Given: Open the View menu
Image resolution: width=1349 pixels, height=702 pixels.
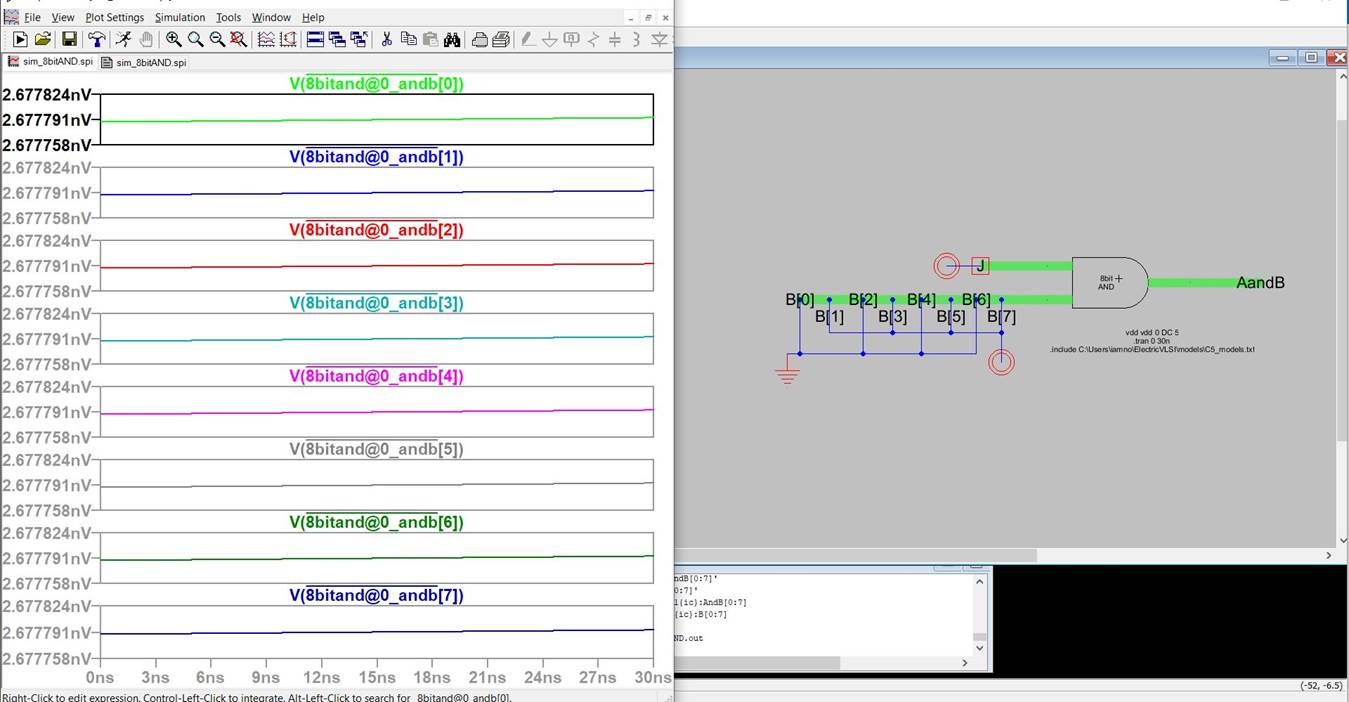Looking at the screenshot, I should [x=63, y=17].
